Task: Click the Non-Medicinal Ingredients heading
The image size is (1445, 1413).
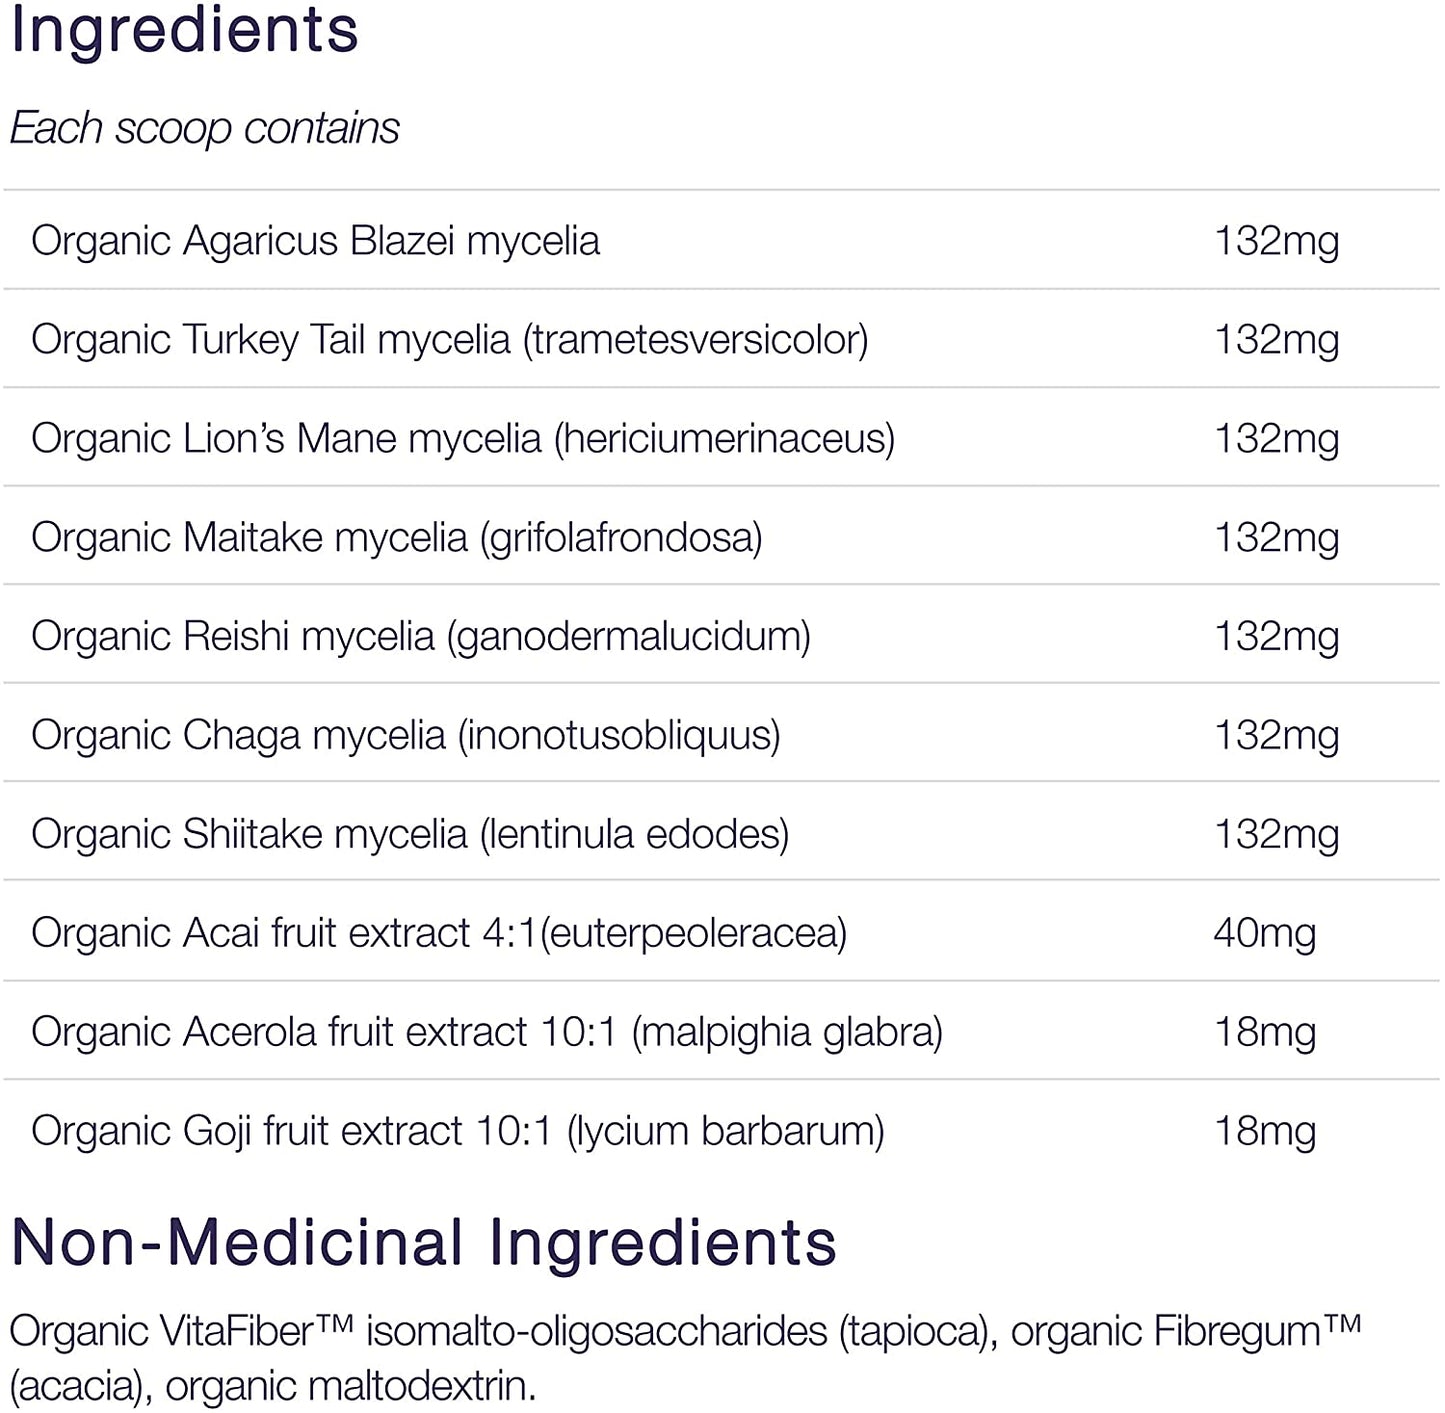Action: (x=423, y=1243)
